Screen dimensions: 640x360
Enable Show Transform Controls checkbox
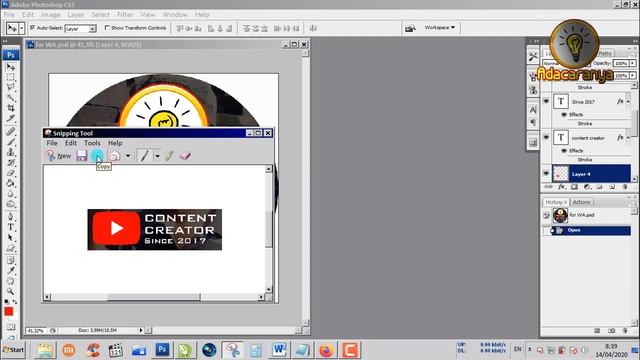coord(107,28)
